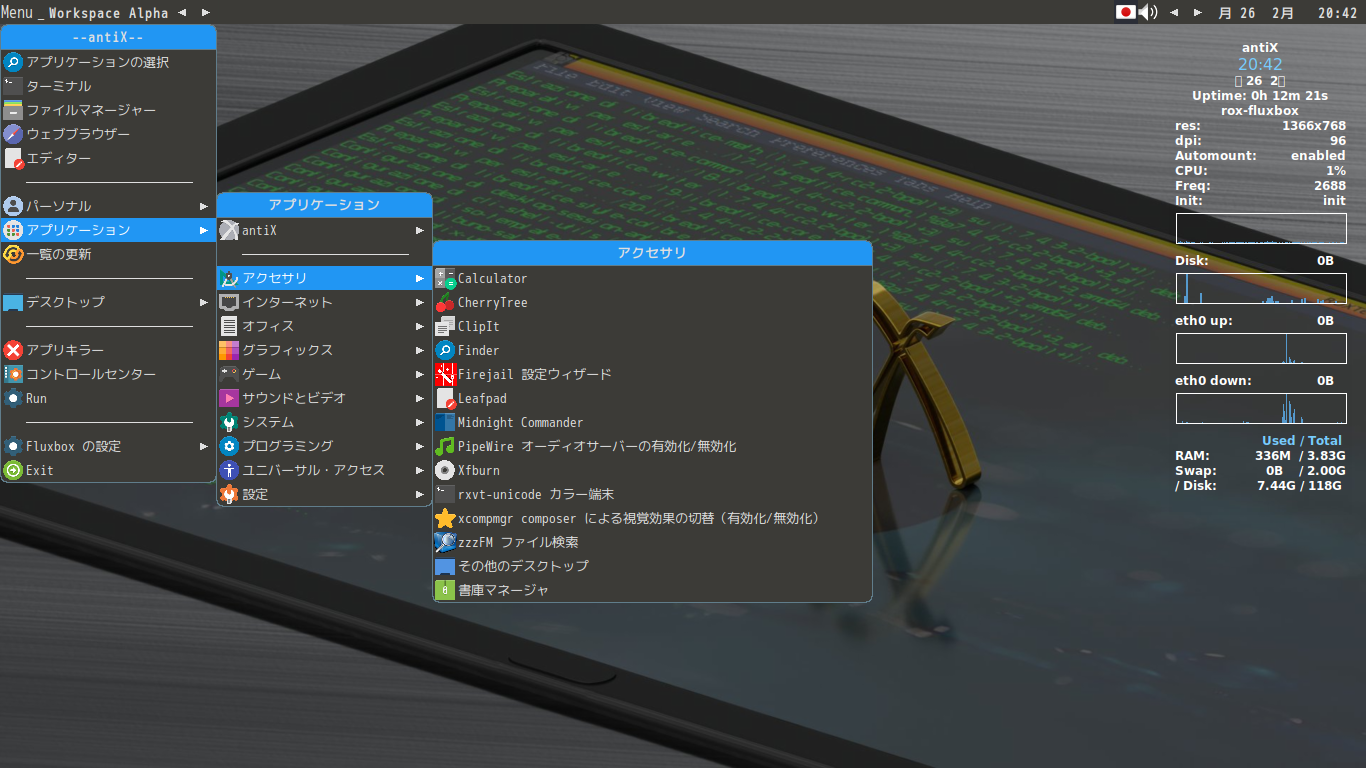Launch Run from the antiX menu
Screen dimensions: 1366x768
(x=108, y=398)
